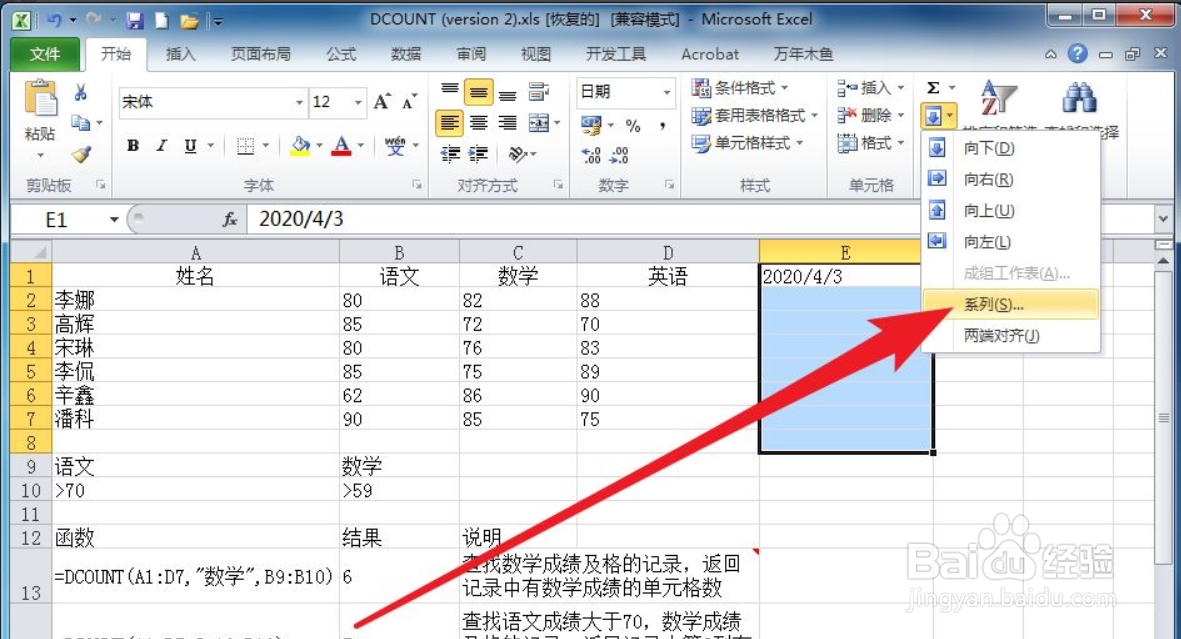Open Excel Help question mark
This screenshot has height=639, width=1181.
[1078, 54]
